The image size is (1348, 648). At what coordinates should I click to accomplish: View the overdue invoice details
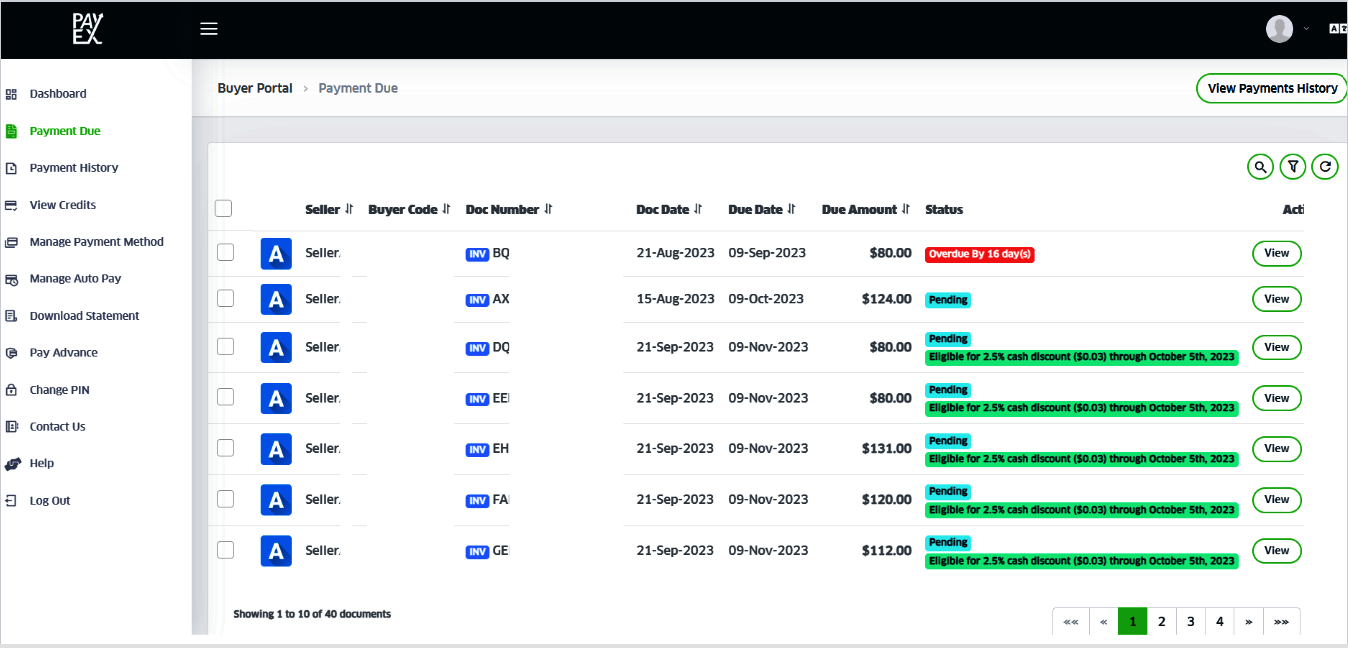[x=1276, y=253]
